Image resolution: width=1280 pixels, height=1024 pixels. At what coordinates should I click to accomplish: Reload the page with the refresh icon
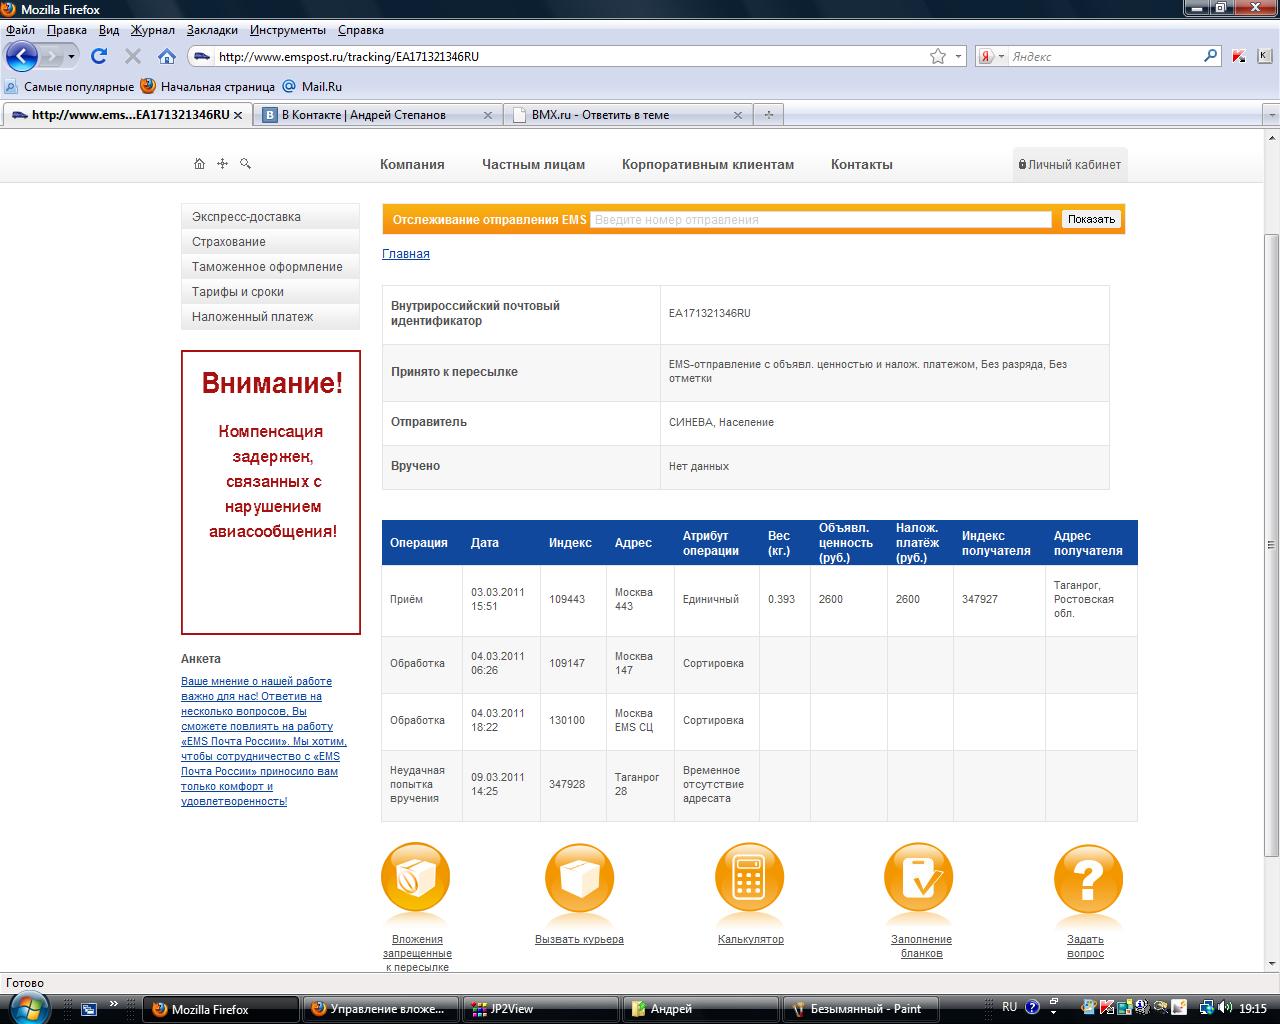[98, 56]
